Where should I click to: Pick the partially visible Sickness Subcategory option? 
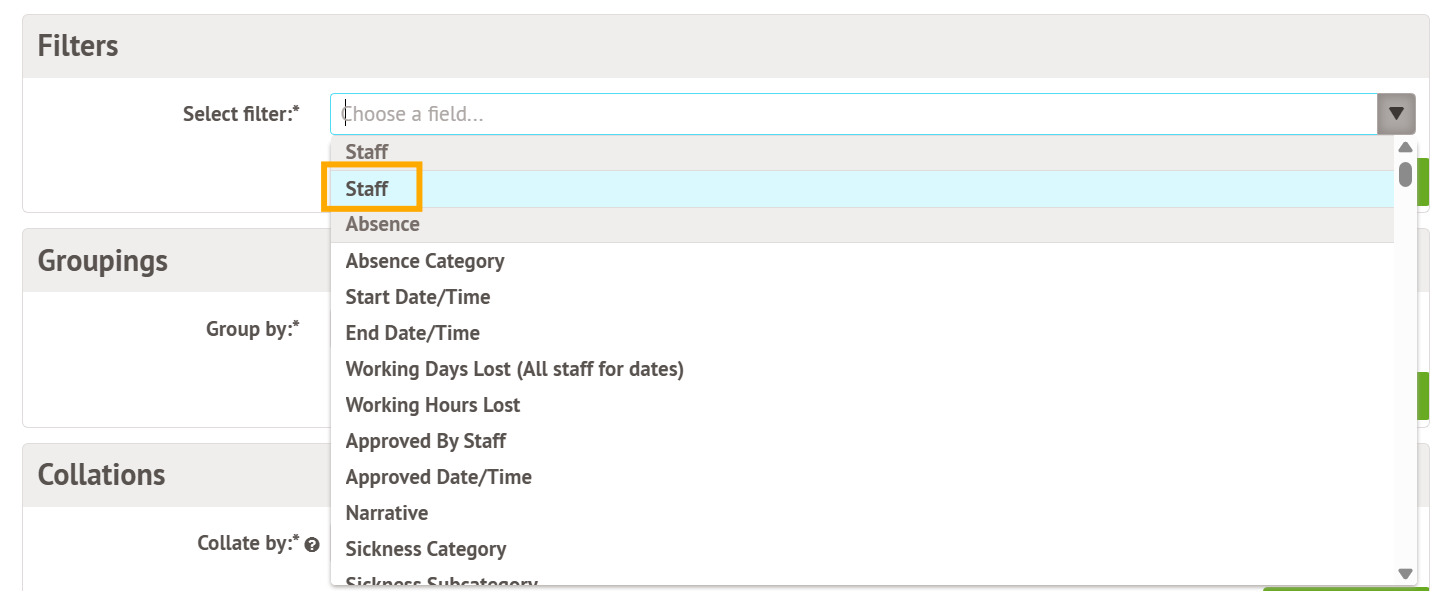[x=441, y=580]
